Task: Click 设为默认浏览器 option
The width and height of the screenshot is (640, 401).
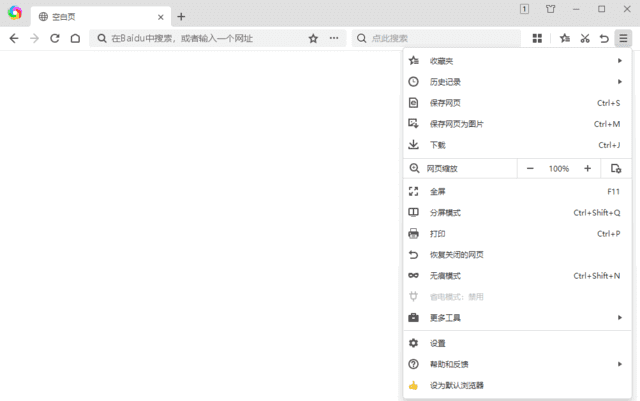Action: 457,385
